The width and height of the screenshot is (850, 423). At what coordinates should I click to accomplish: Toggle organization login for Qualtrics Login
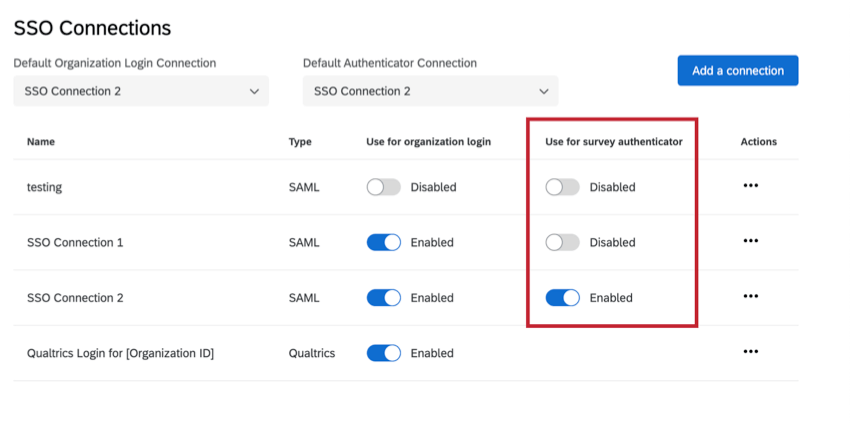383,353
